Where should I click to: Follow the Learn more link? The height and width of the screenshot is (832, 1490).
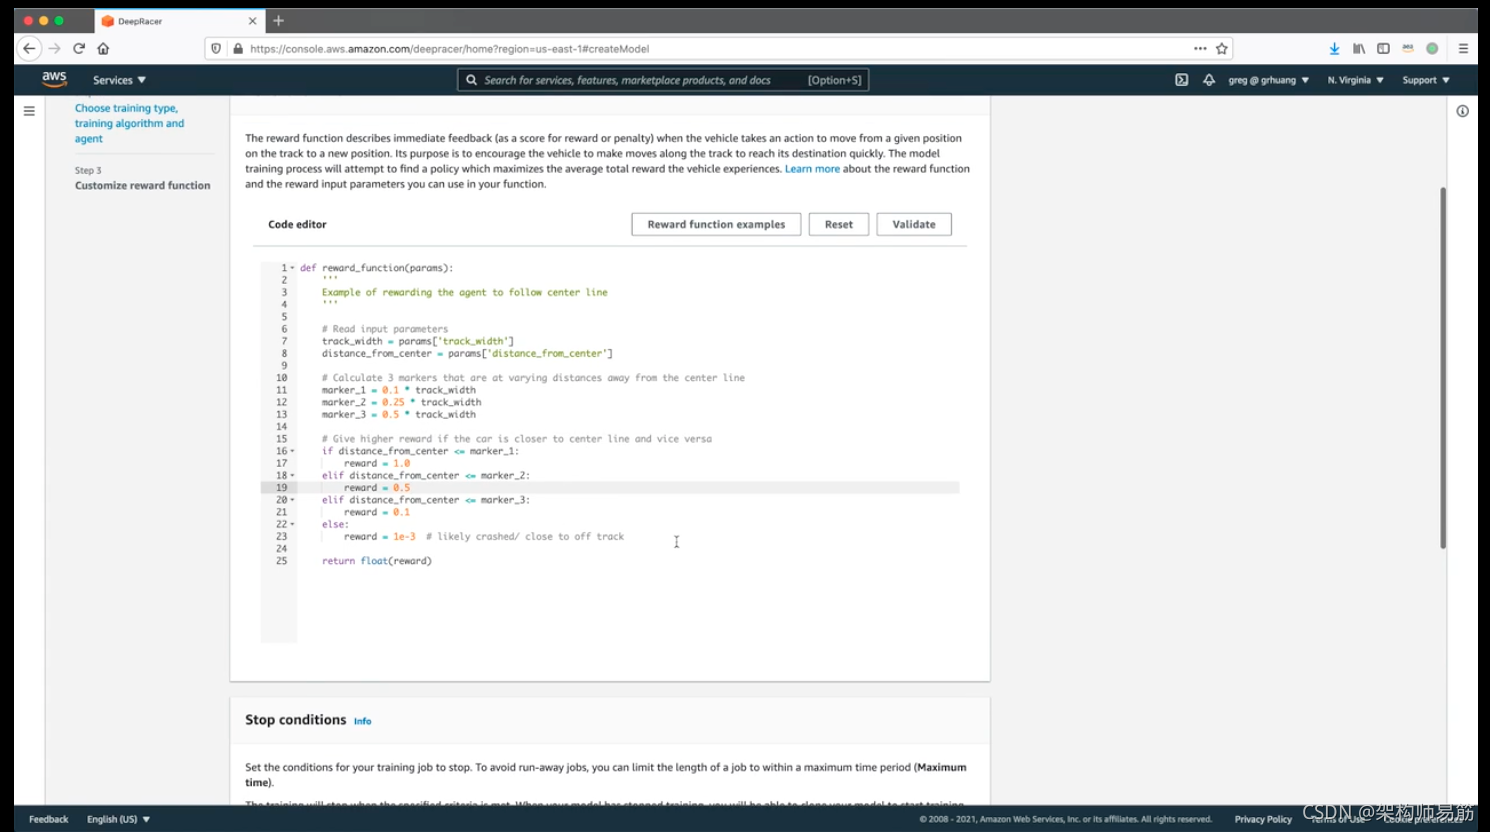click(x=812, y=169)
